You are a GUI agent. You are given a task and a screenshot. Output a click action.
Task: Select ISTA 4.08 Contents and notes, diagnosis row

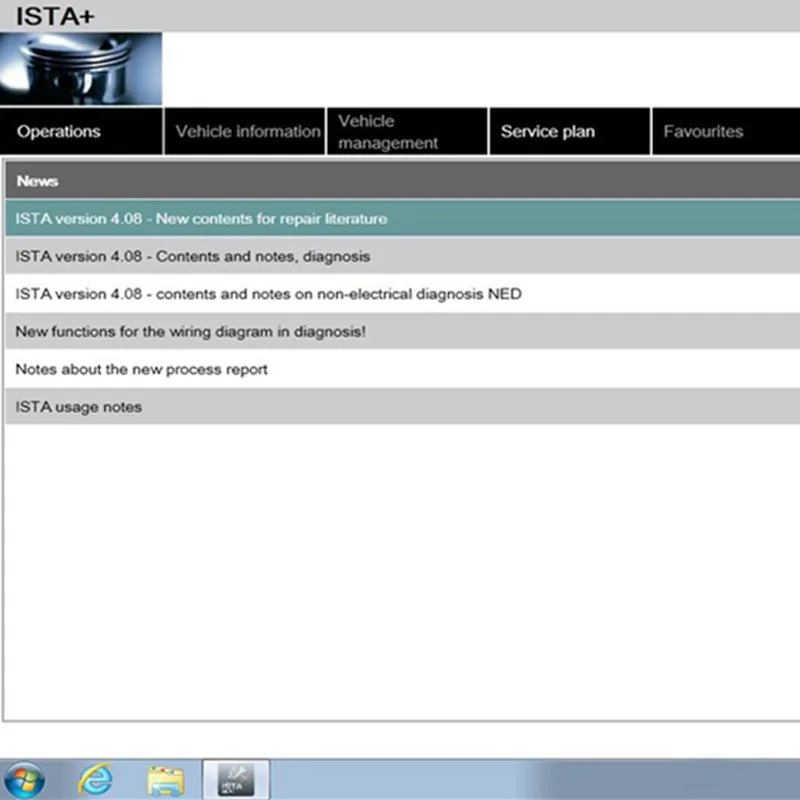point(403,256)
